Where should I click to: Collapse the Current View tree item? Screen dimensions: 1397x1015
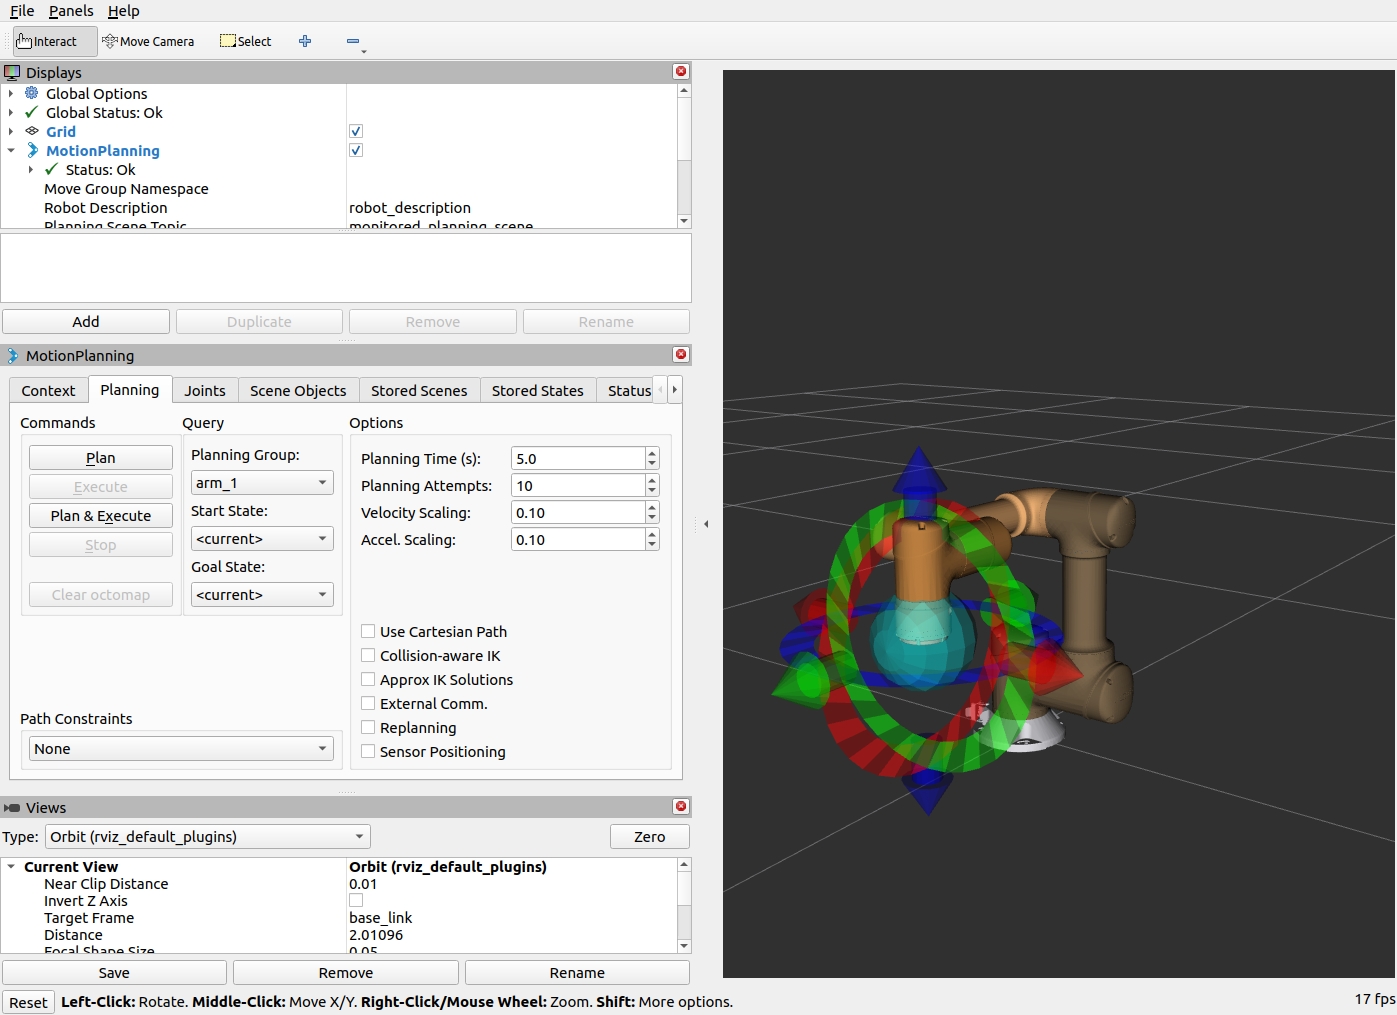tap(11, 866)
